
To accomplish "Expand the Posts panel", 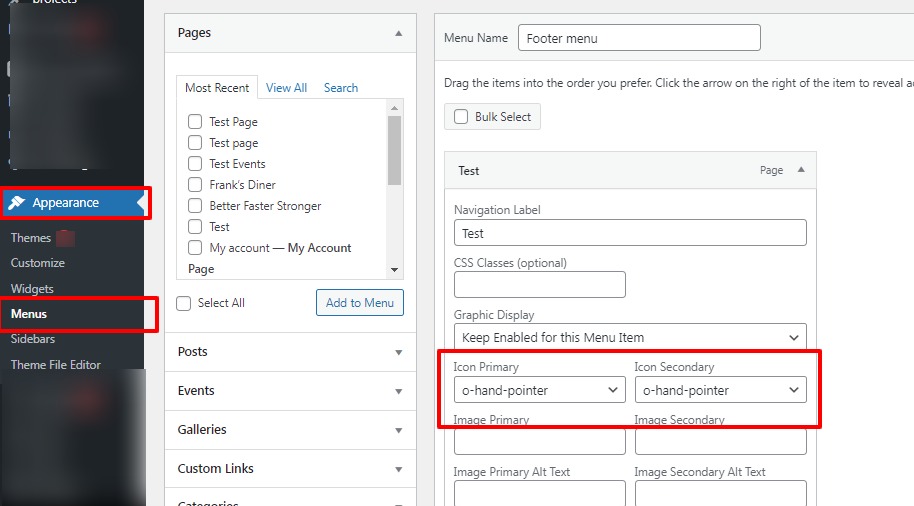I will (x=399, y=352).
